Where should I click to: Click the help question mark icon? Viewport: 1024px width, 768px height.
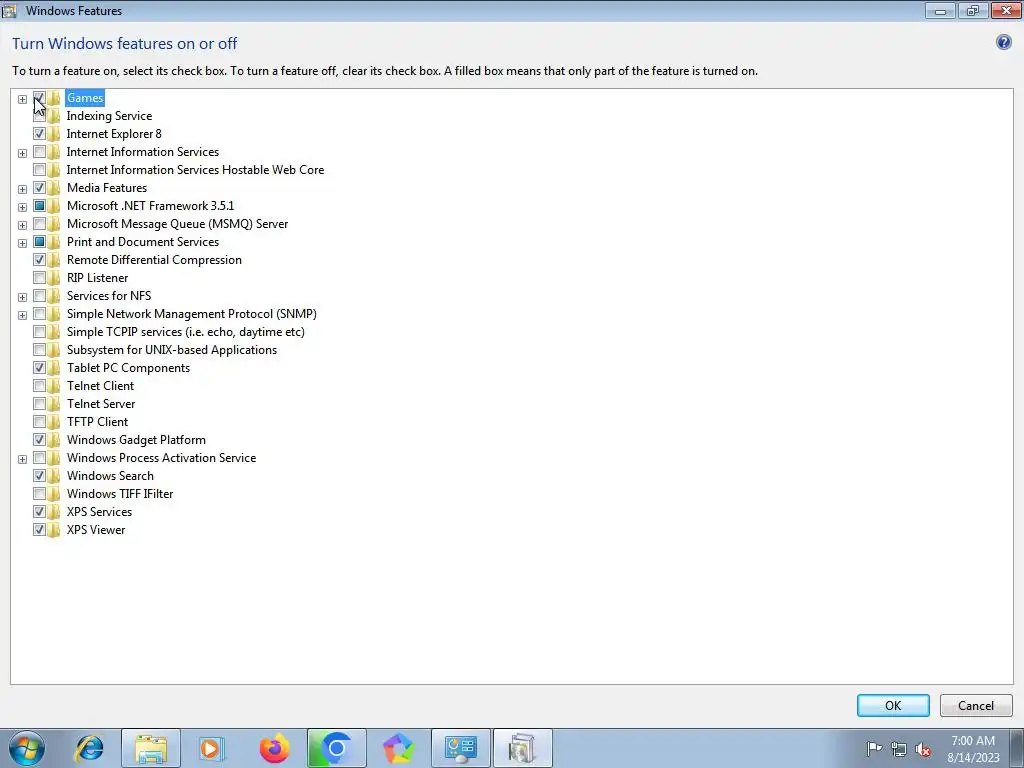1003,42
